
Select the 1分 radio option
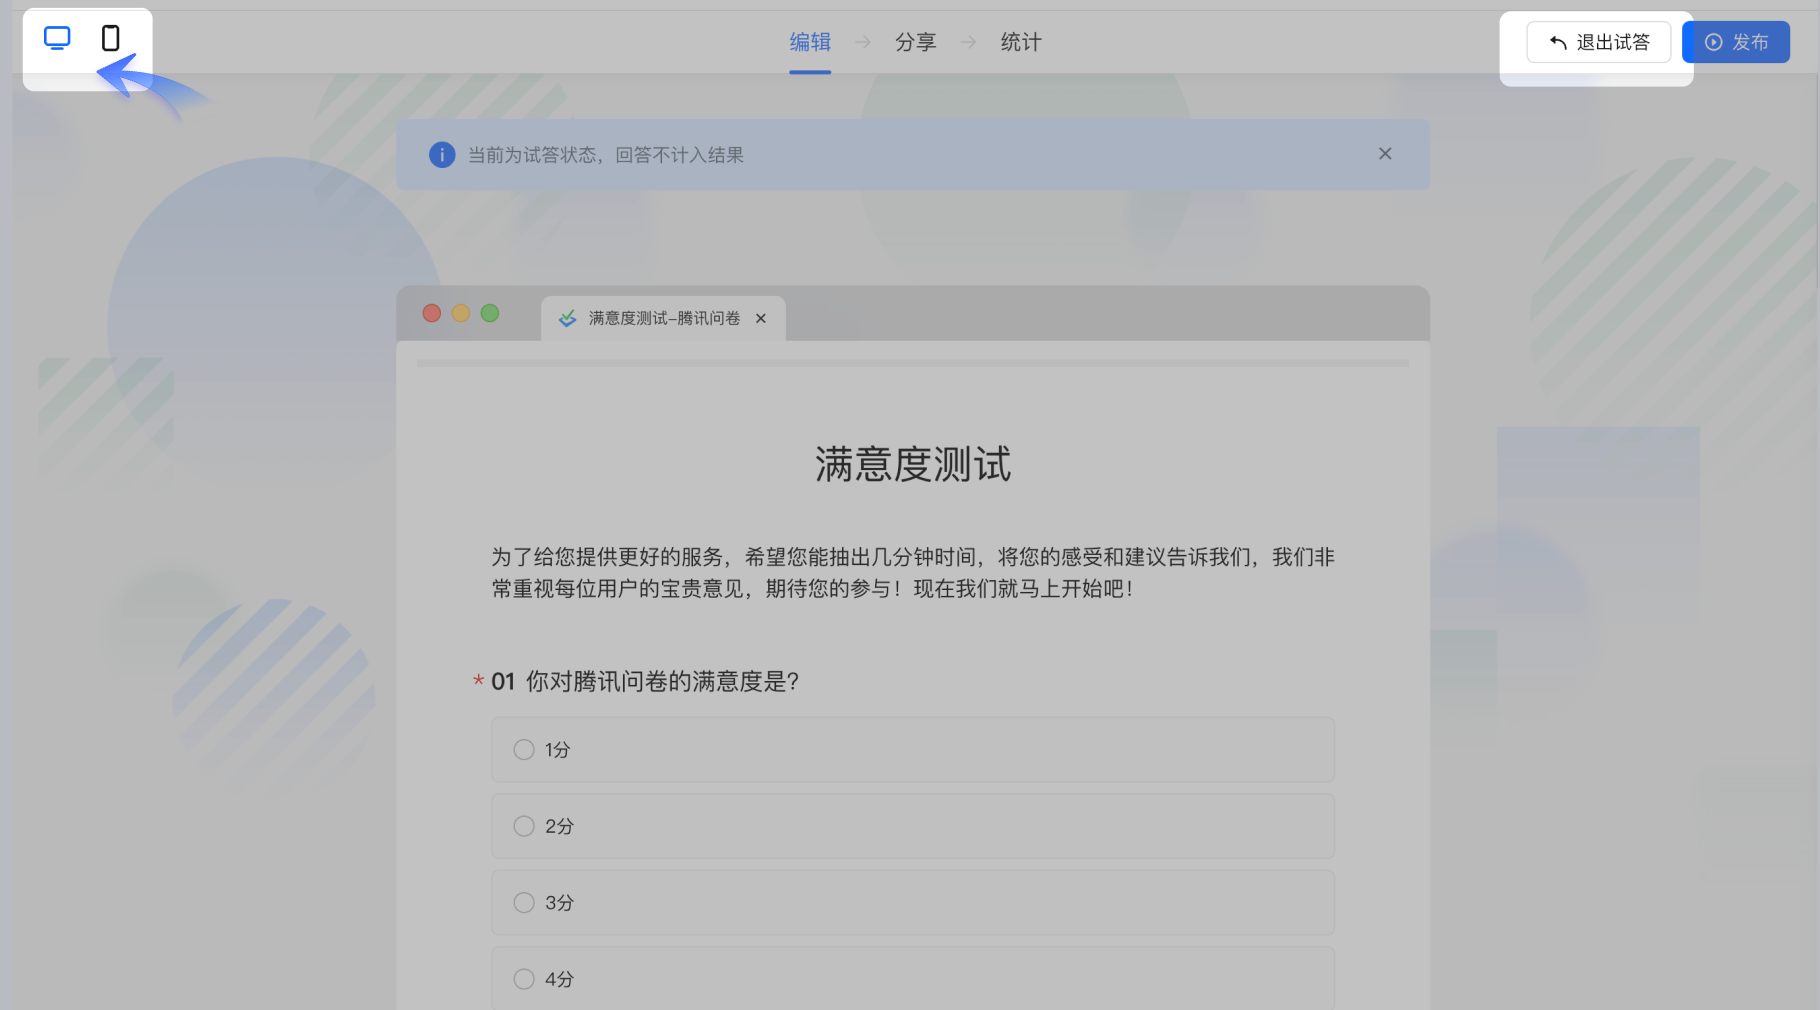(x=913, y=750)
